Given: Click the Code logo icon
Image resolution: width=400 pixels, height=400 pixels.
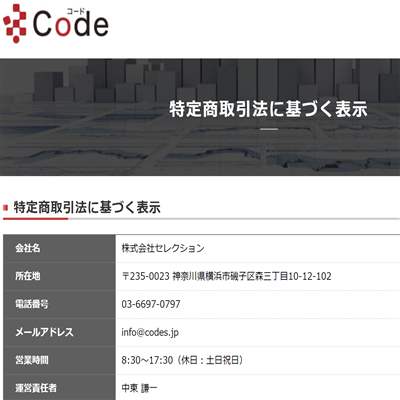Looking at the screenshot, I should [14, 23].
